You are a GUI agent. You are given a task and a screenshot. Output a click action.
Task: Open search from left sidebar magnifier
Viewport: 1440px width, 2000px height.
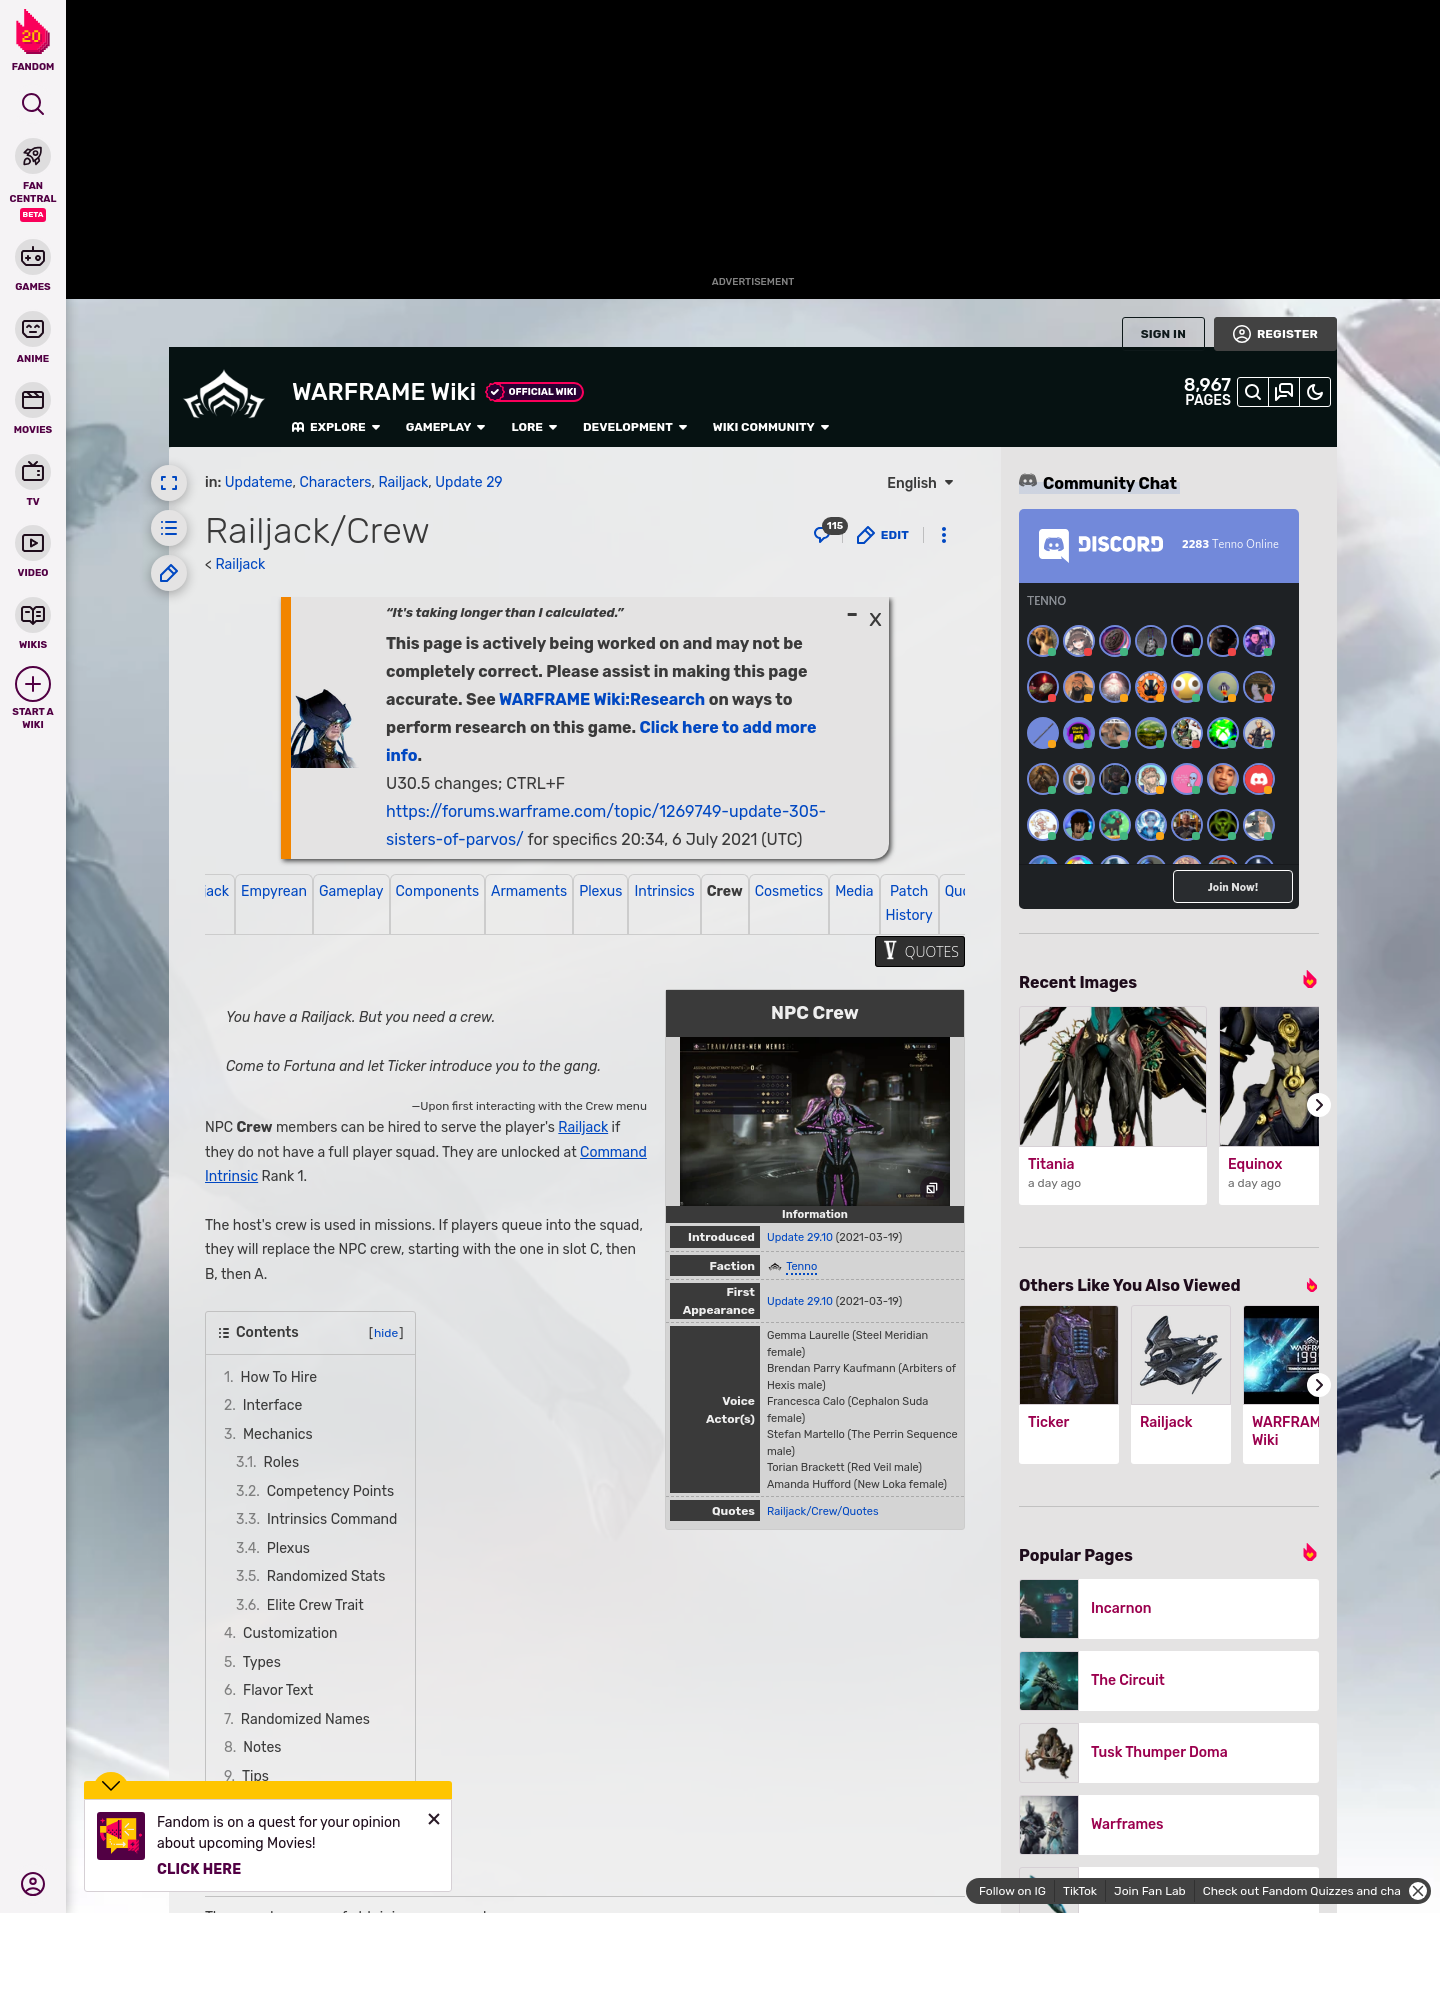point(33,104)
